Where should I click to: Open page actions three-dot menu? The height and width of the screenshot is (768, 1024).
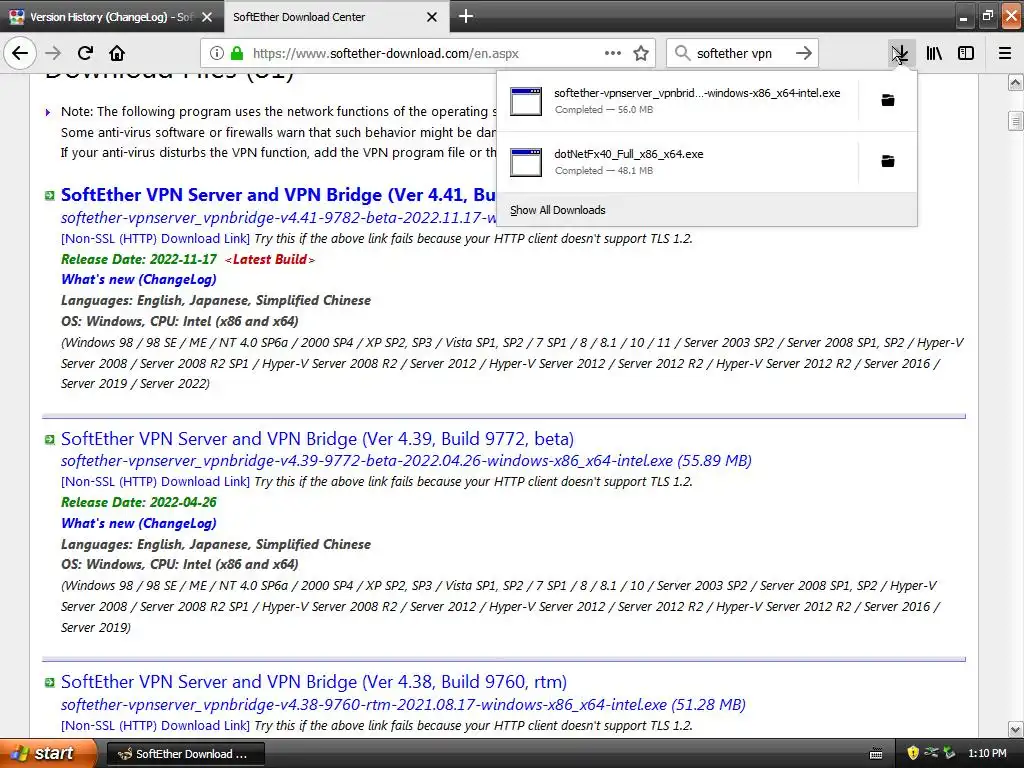613,53
